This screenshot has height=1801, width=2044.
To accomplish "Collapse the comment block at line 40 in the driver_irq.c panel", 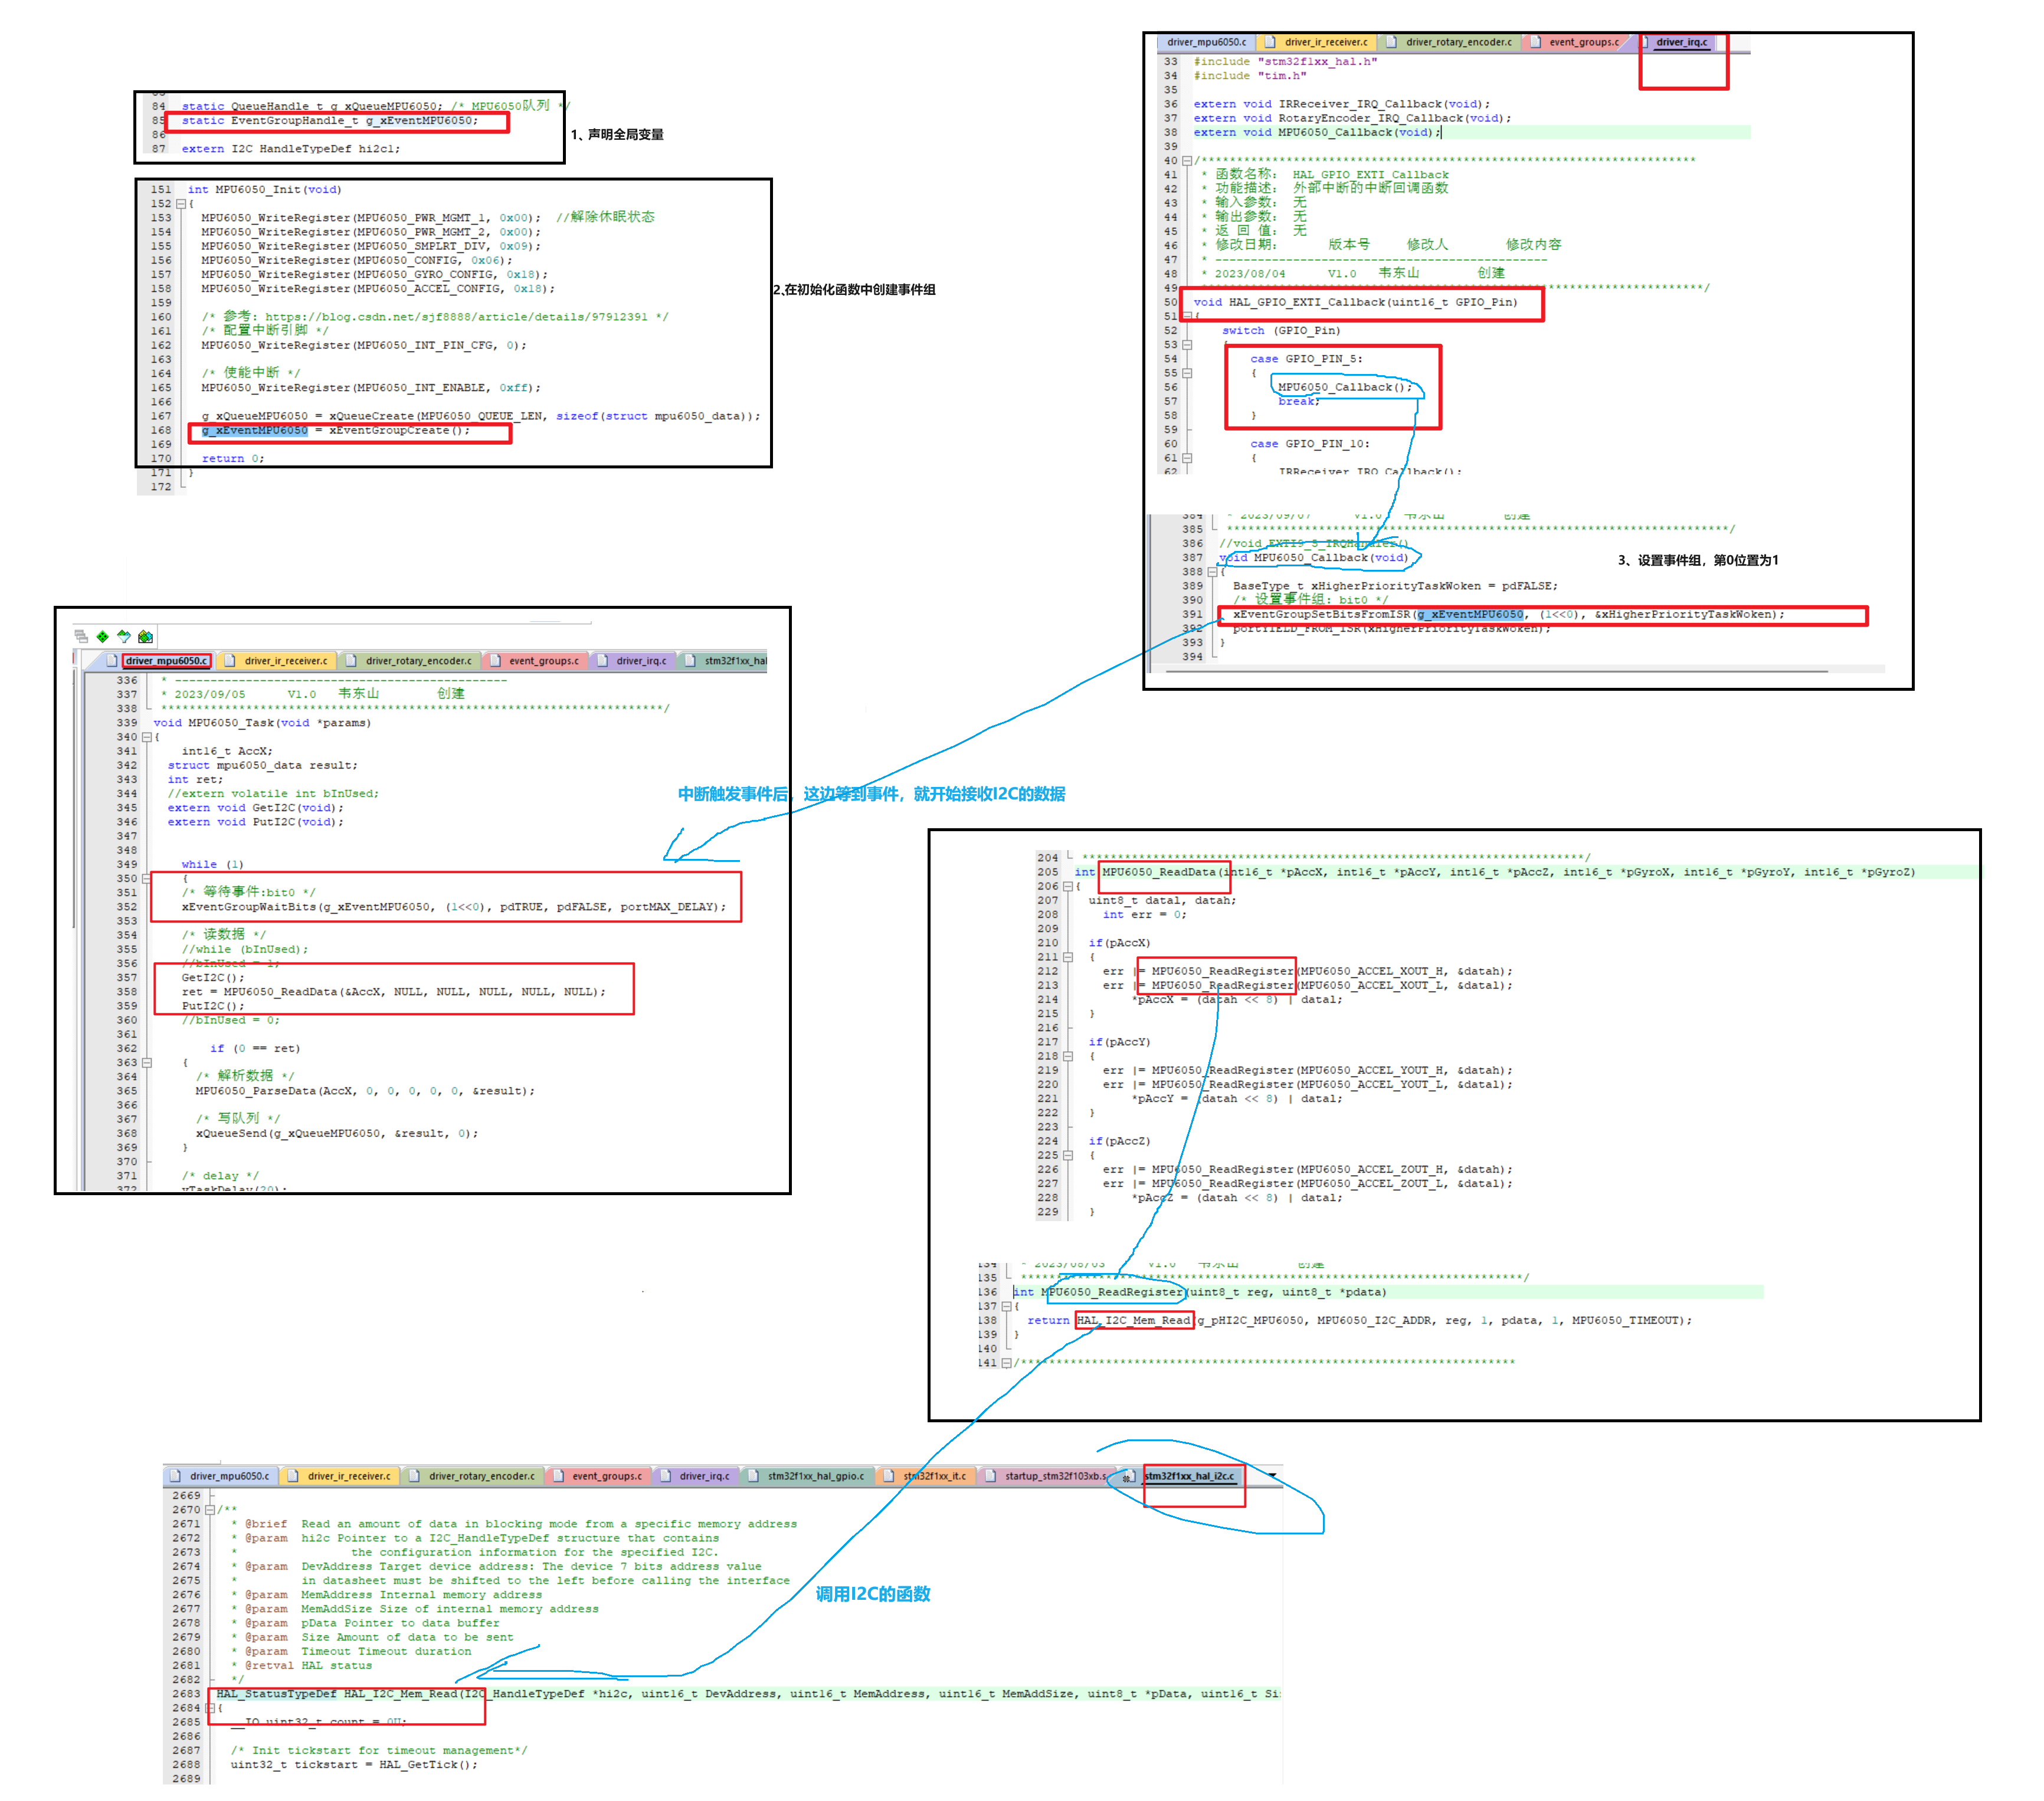I will 1187,160.
